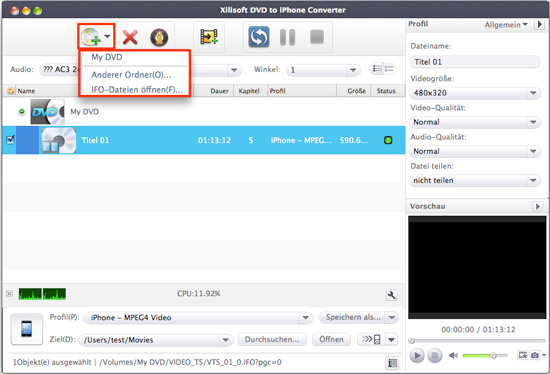This screenshot has width=550, height=374.
Task: Mute the preview audio
Action: (453, 356)
